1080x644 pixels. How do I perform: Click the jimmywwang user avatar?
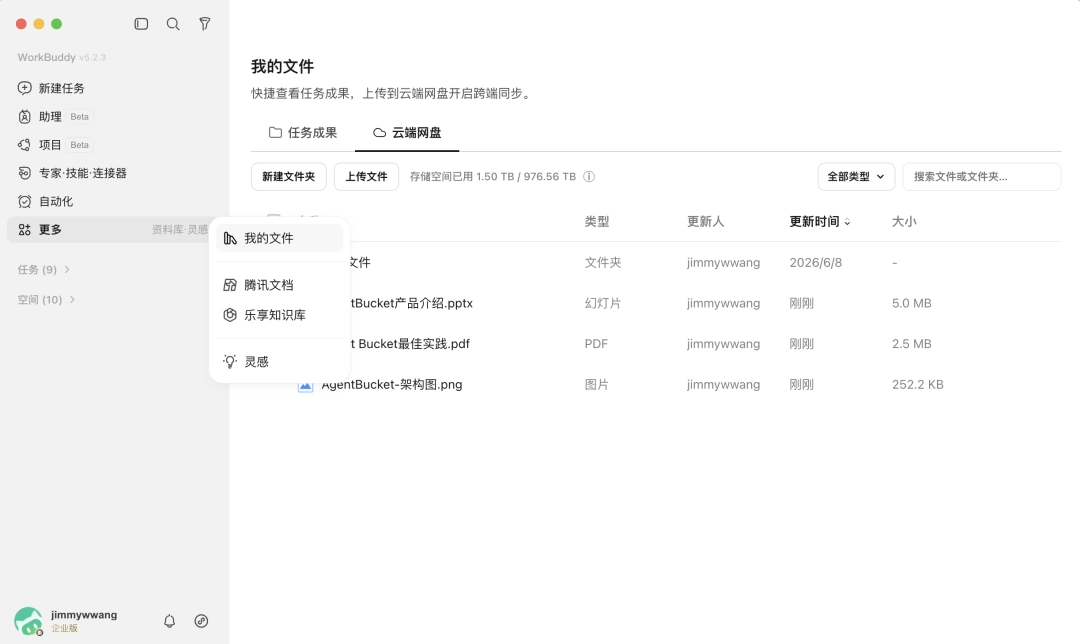point(28,621)
